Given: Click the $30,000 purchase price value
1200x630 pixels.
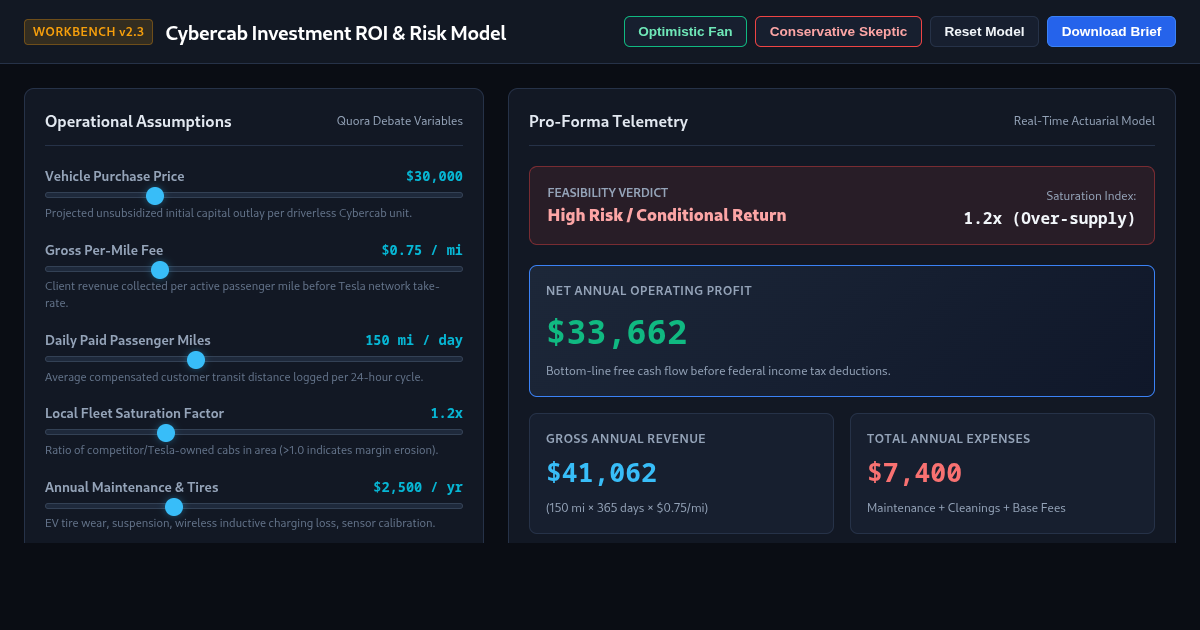Looking at the screenshot, I should coord(434,176).
